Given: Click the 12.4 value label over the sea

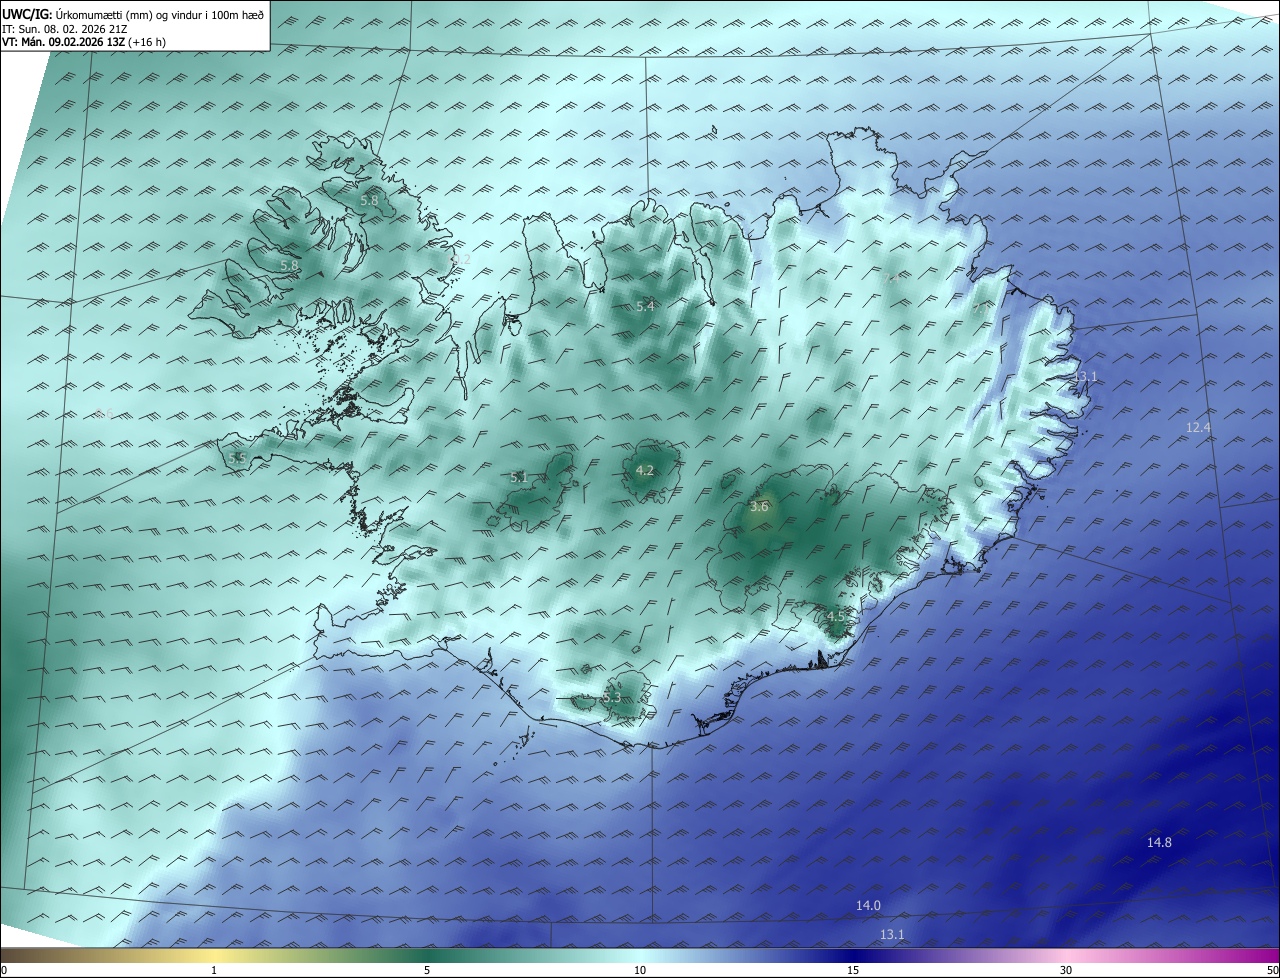Looking at the screenshot, I should click(x=1198, y=427).
